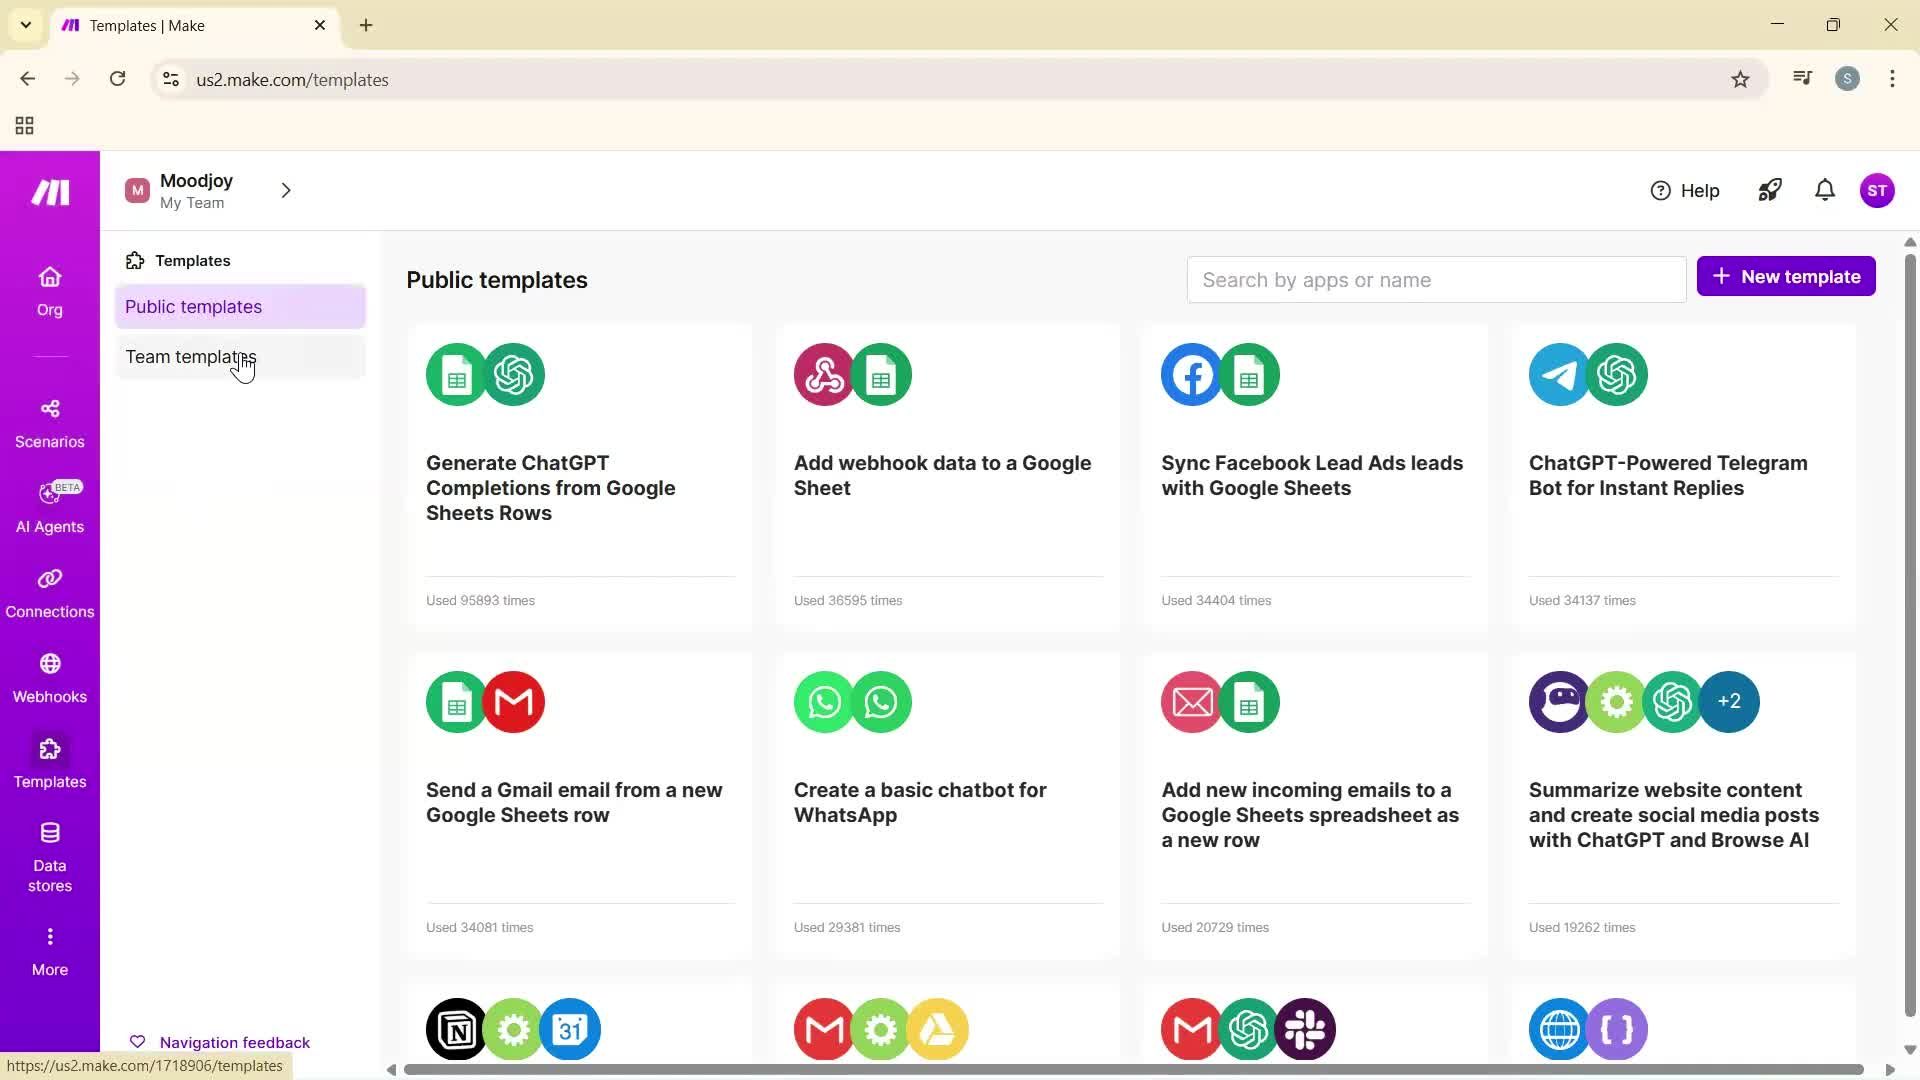Open the Org home page
Image resolution: width=1920 pixels, height=1080 pixels.
[x=49, y=291]
